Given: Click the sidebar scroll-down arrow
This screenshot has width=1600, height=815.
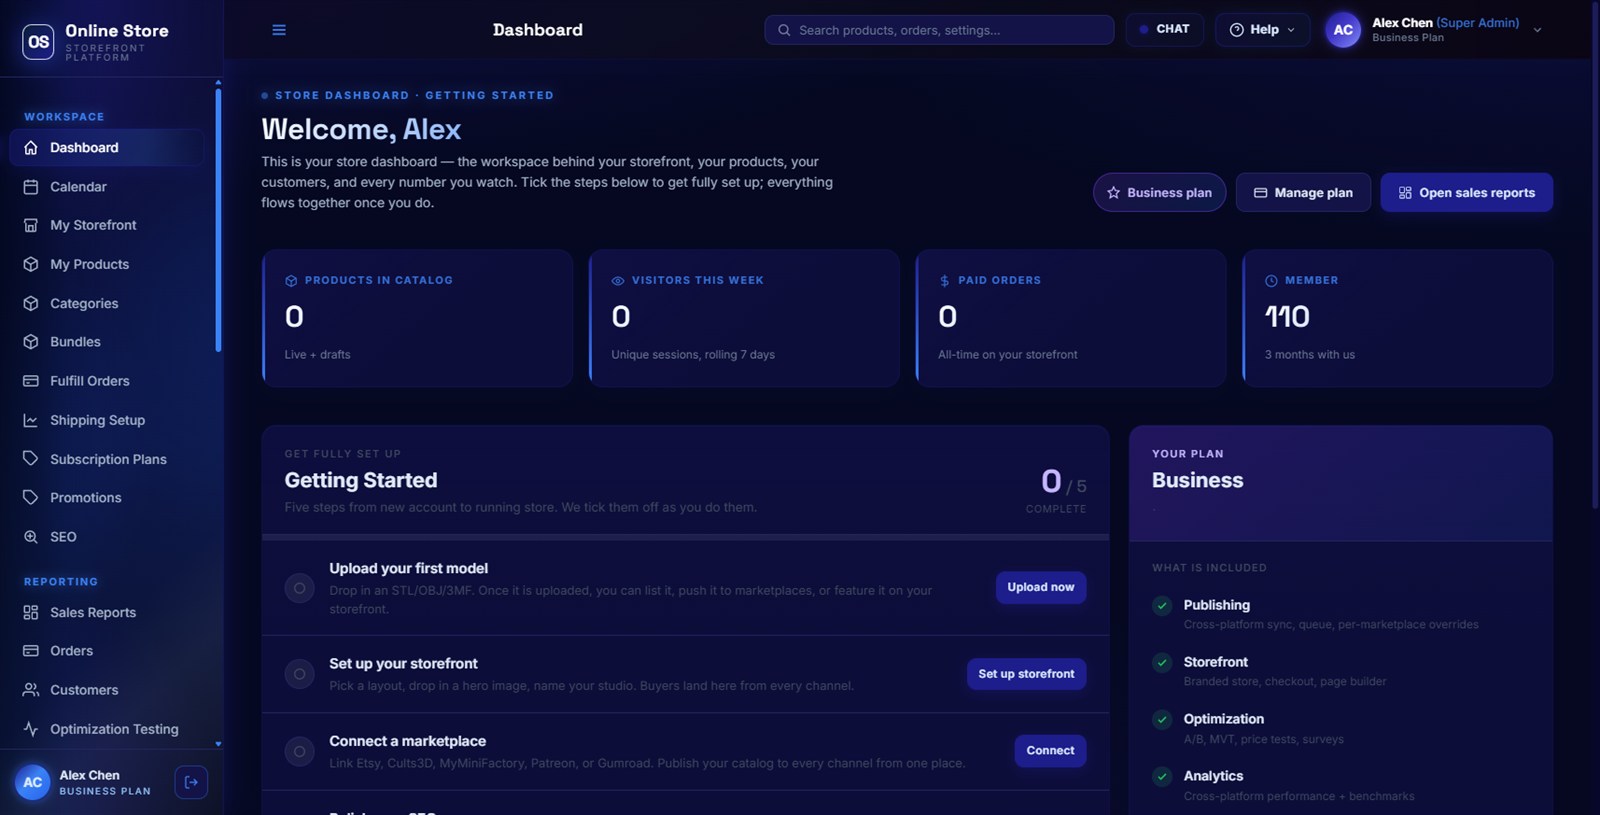Looking at the screenshot, I should click(x=218, y=744).
